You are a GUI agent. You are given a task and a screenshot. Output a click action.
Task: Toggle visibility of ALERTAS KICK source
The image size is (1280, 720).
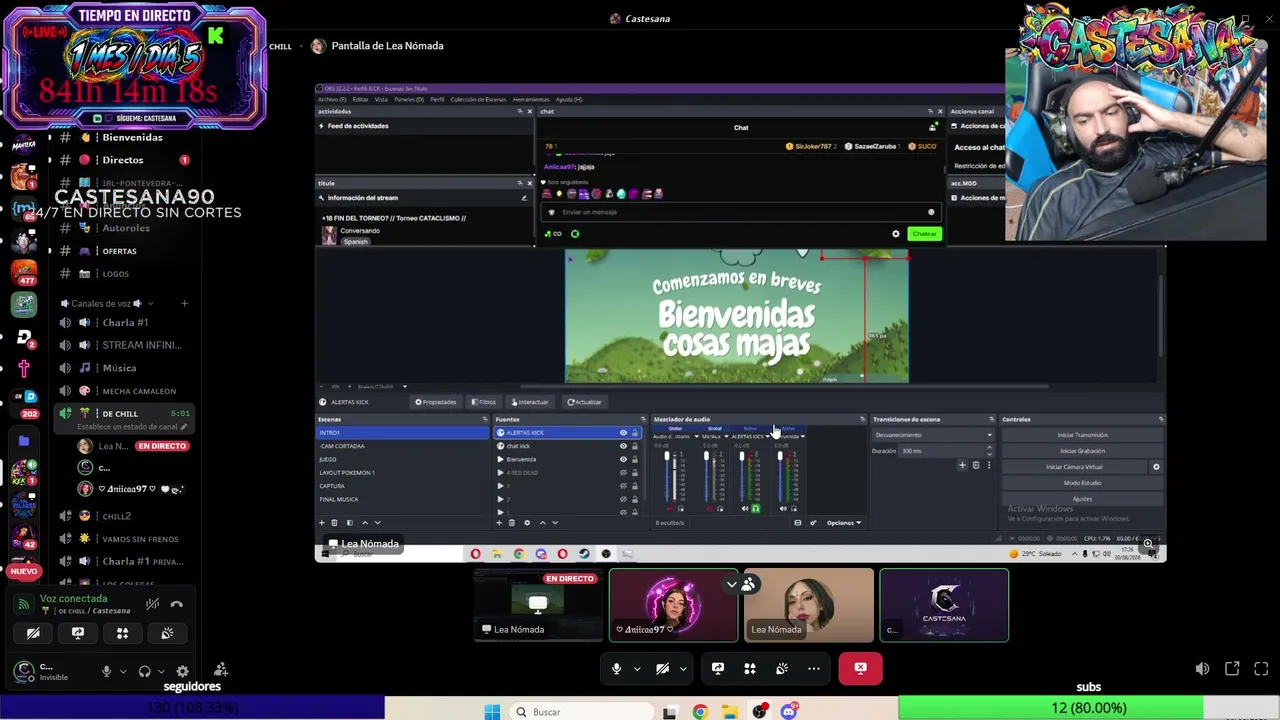coord(623,433)
